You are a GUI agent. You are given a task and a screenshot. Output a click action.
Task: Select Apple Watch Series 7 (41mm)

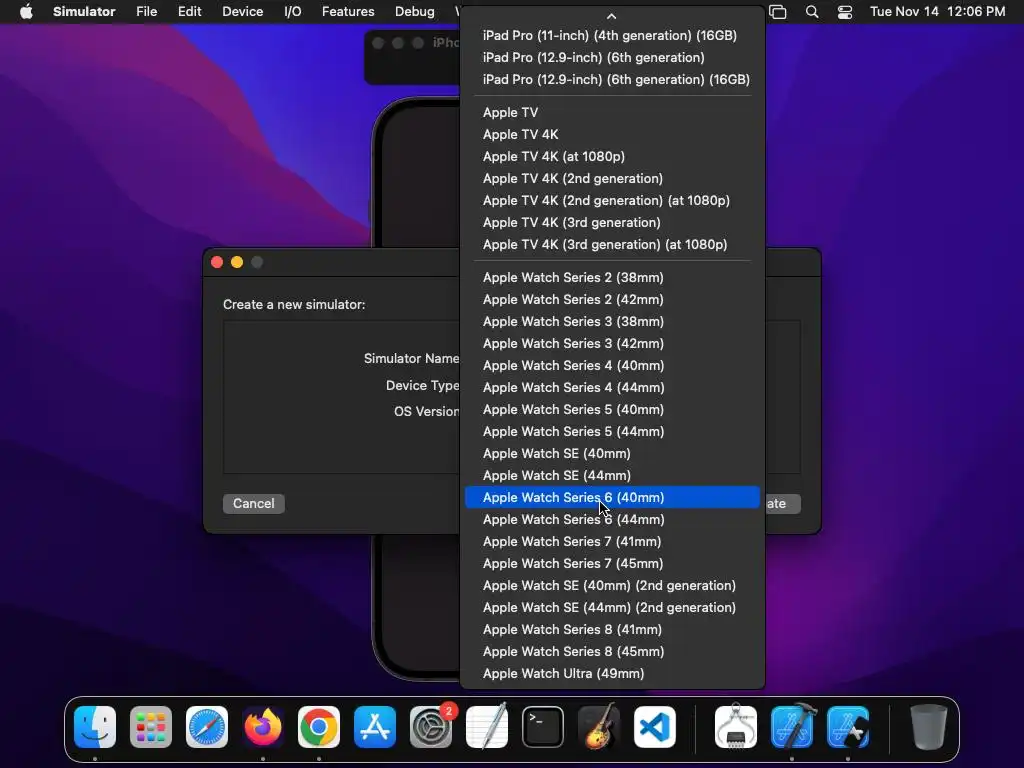[x=613, y=541]
